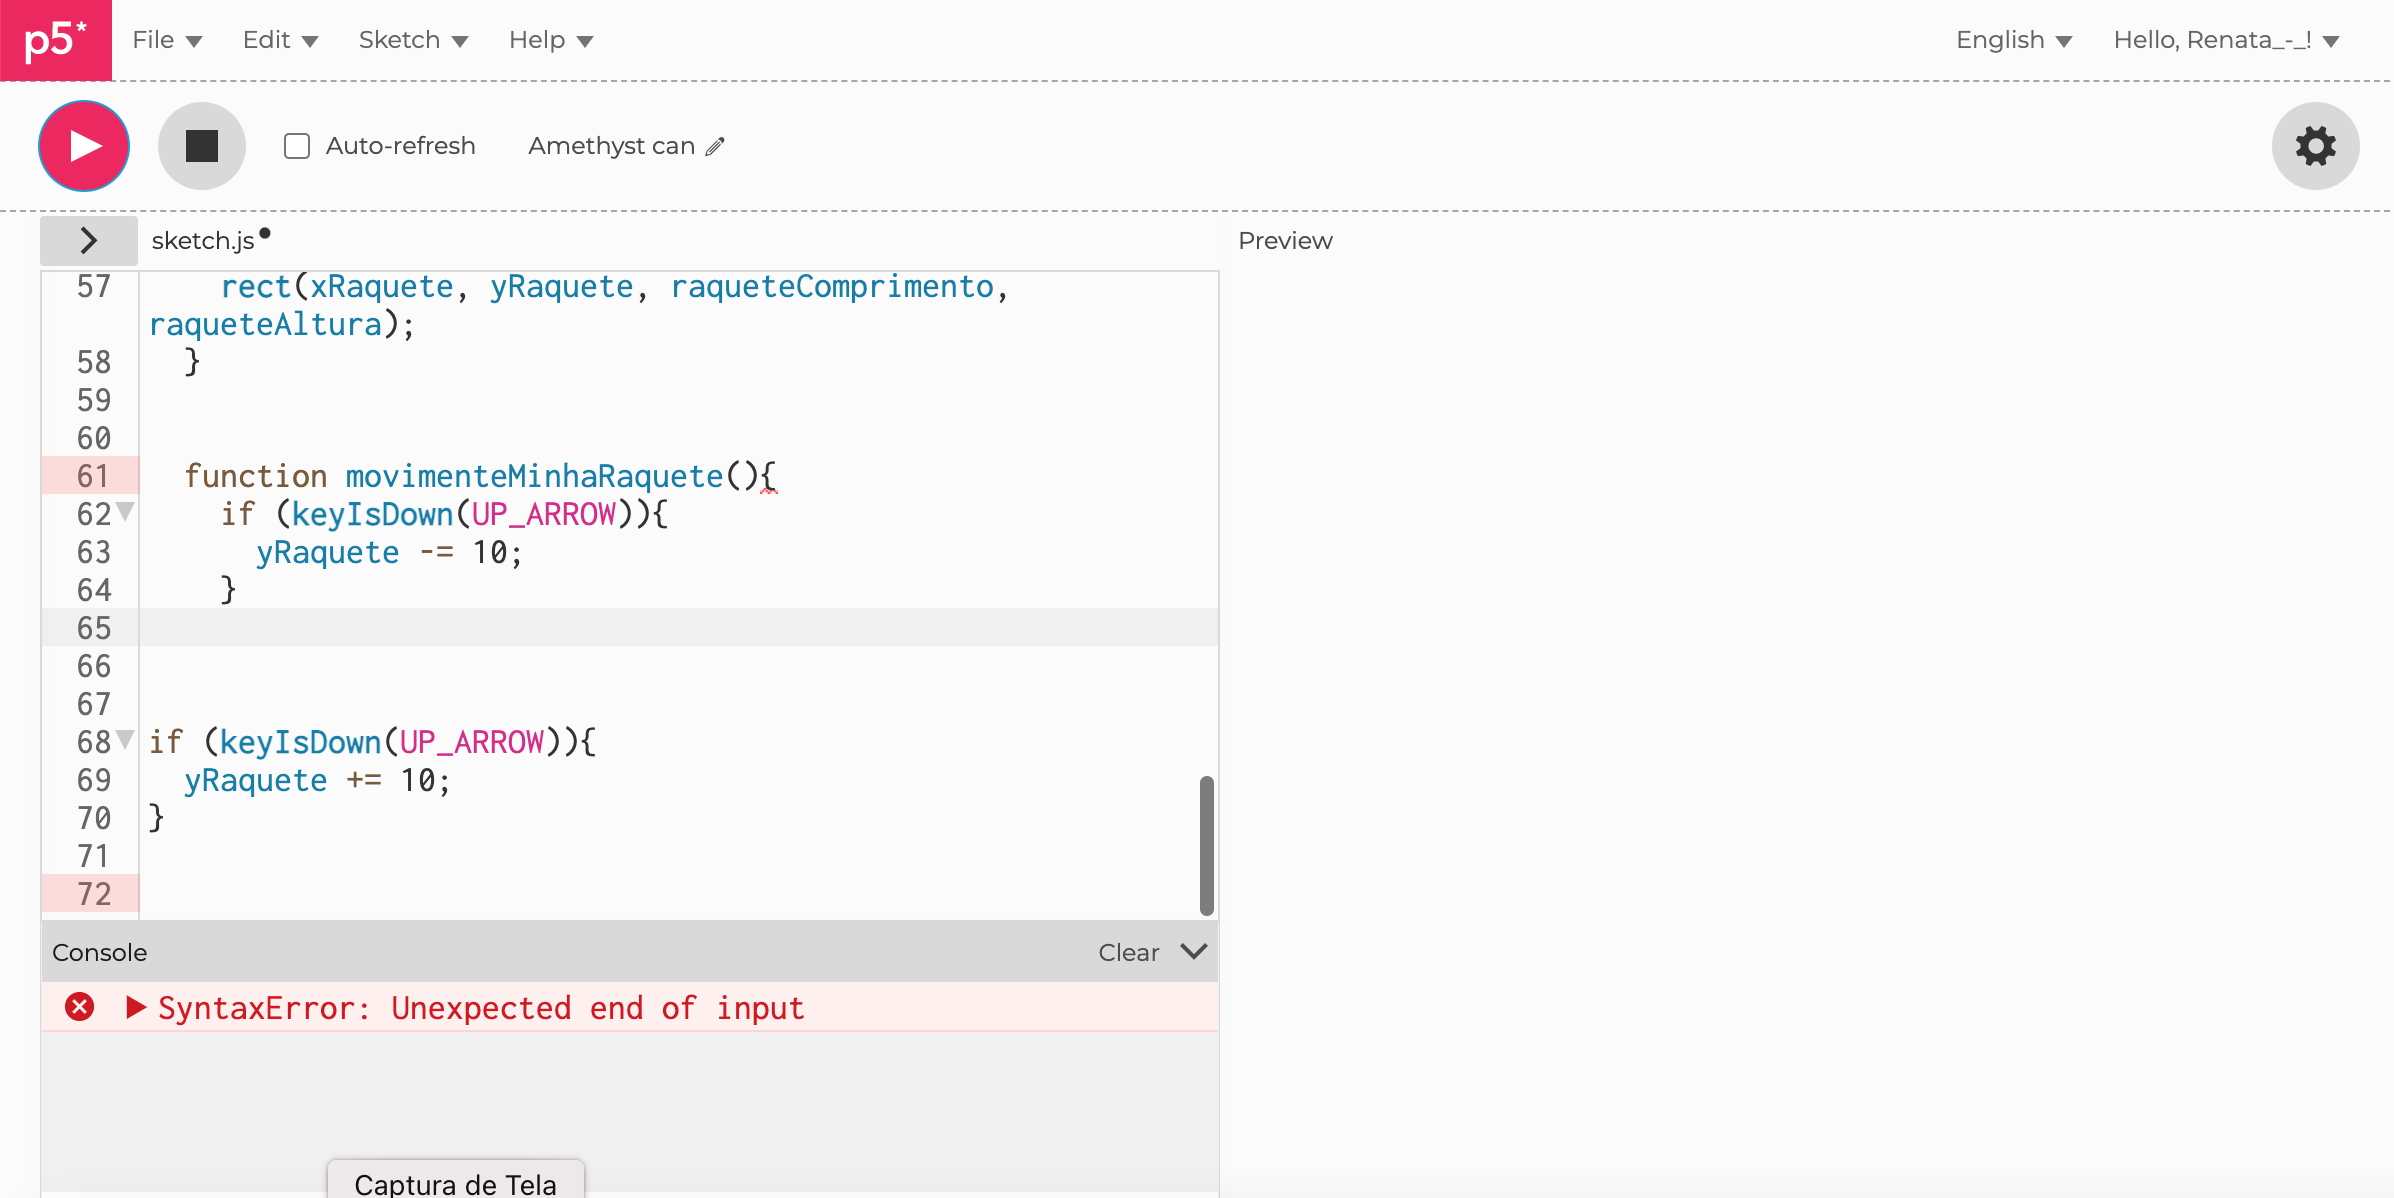The image size is (2394, 1198).
Task: Select the sketch.js file tab
Action: click(x=203, y=241)
